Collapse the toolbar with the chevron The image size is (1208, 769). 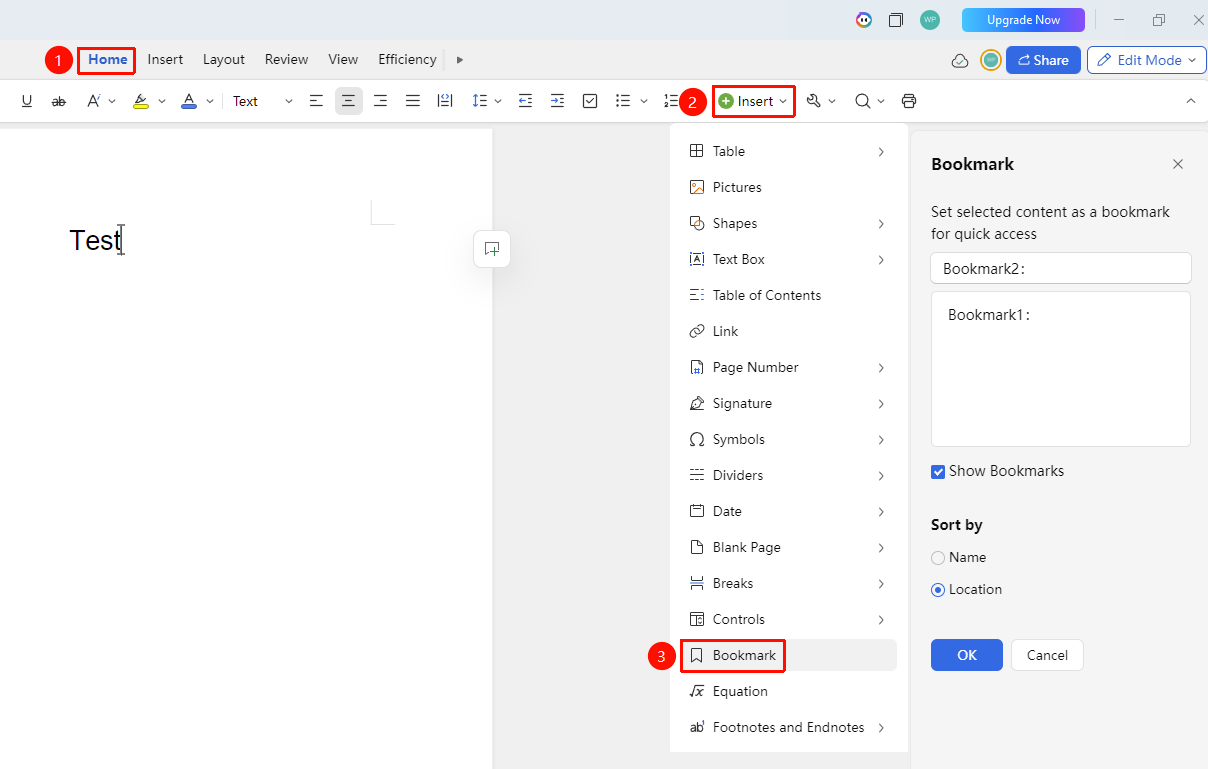(x=1191, y=101)
